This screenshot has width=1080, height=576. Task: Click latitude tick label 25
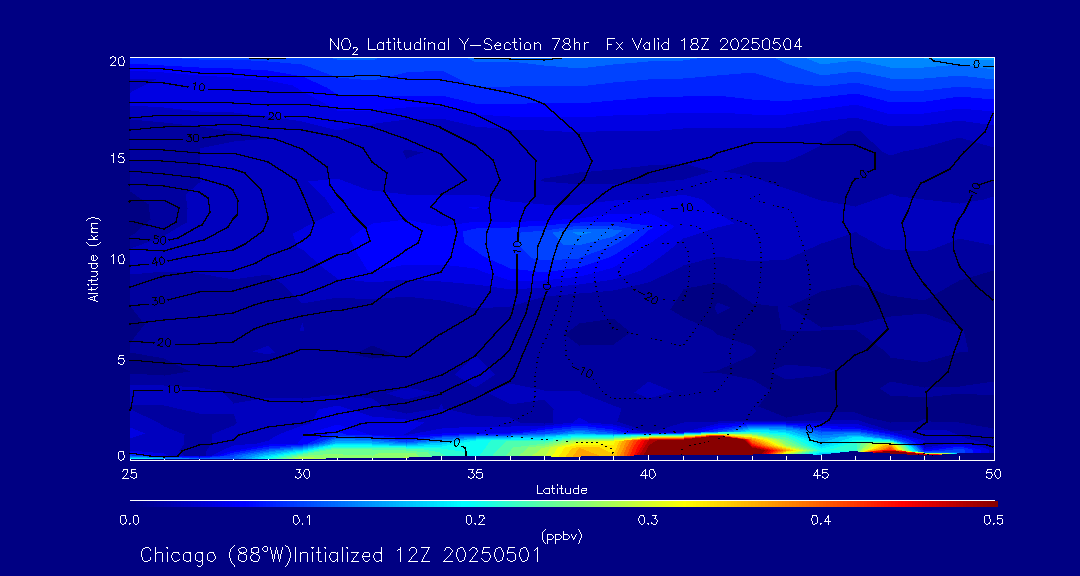(129, 473)
